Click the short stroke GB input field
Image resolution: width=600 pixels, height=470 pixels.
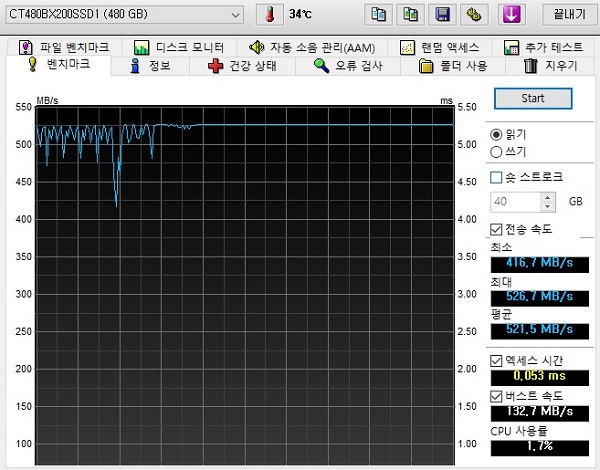[516, 202]
